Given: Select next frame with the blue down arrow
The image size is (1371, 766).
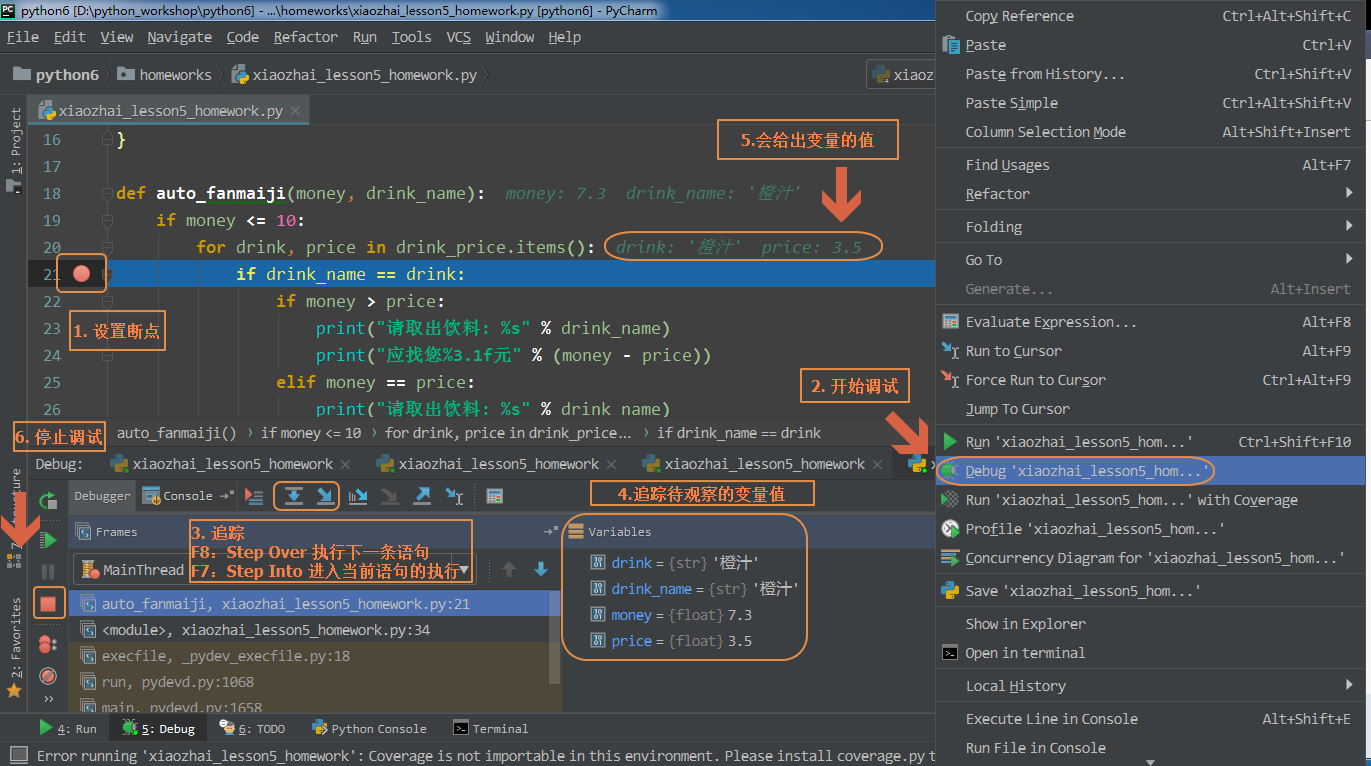Looking at the screenshot, I should tap(541, 569).
